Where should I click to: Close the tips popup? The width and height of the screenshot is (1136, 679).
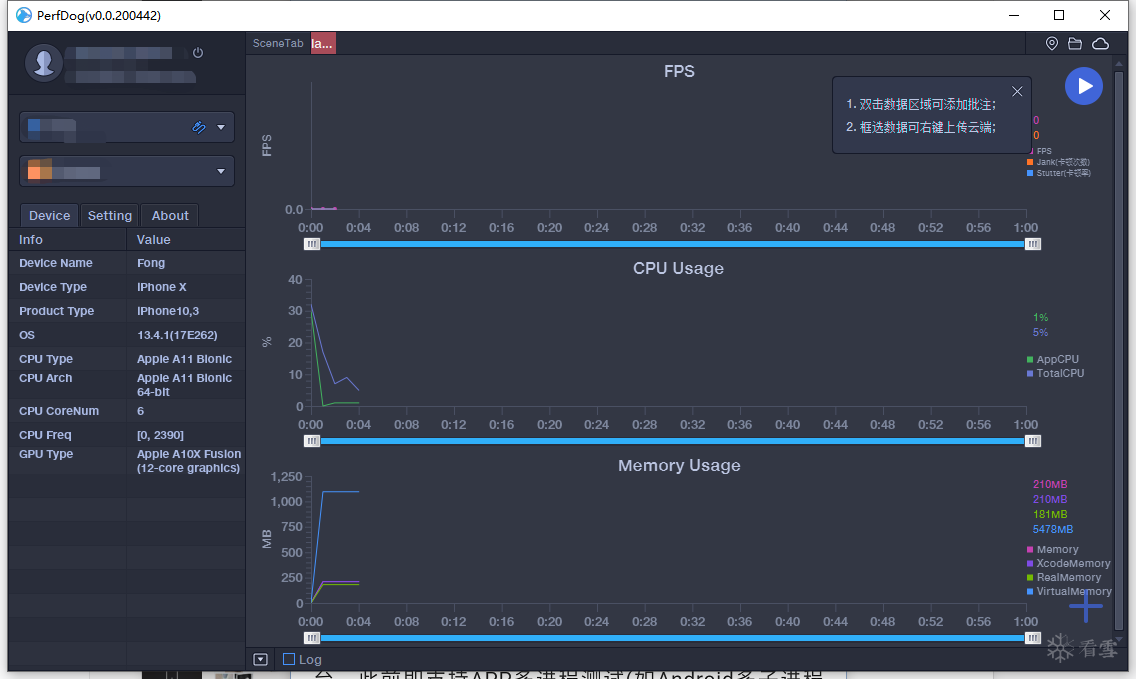[1017, 91]
